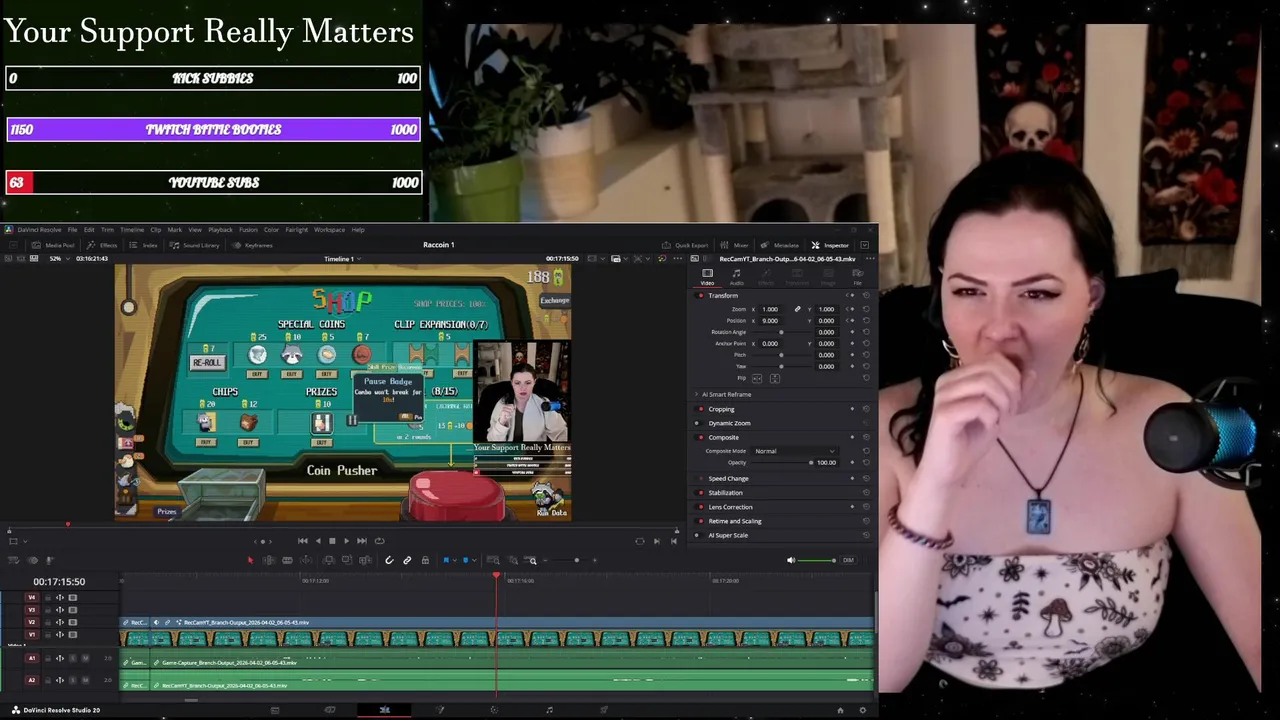The height and width of the screenshot is (720, 1280).
Task: Switch to the Fairlight page
Action: [549, 710]
